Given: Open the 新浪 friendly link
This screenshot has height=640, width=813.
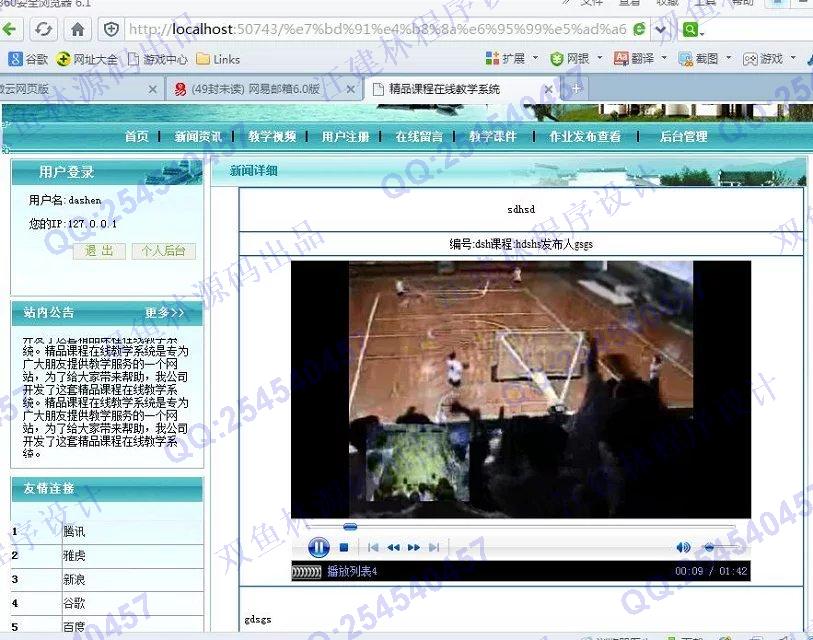Looking at the screenshot, I should 74,579.
